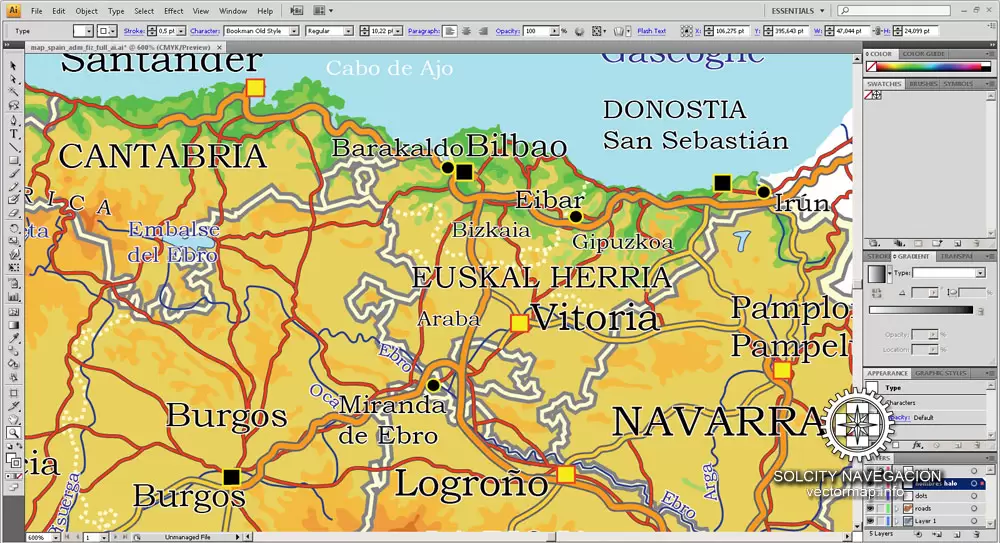Image resolution: width=1000 pixels, height=543 pixels.
Task: Open the stroke weight dropdown
Action: (181, 31)
